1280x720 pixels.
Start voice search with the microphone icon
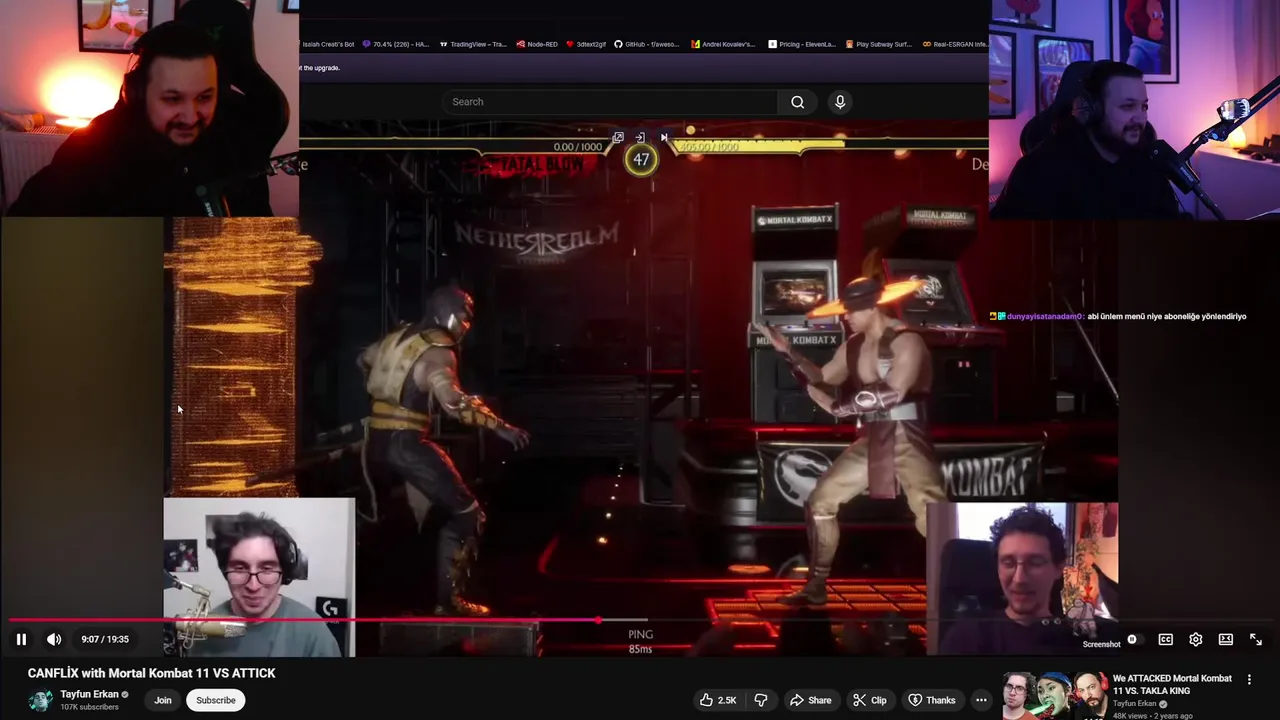[x=840, y=102]
